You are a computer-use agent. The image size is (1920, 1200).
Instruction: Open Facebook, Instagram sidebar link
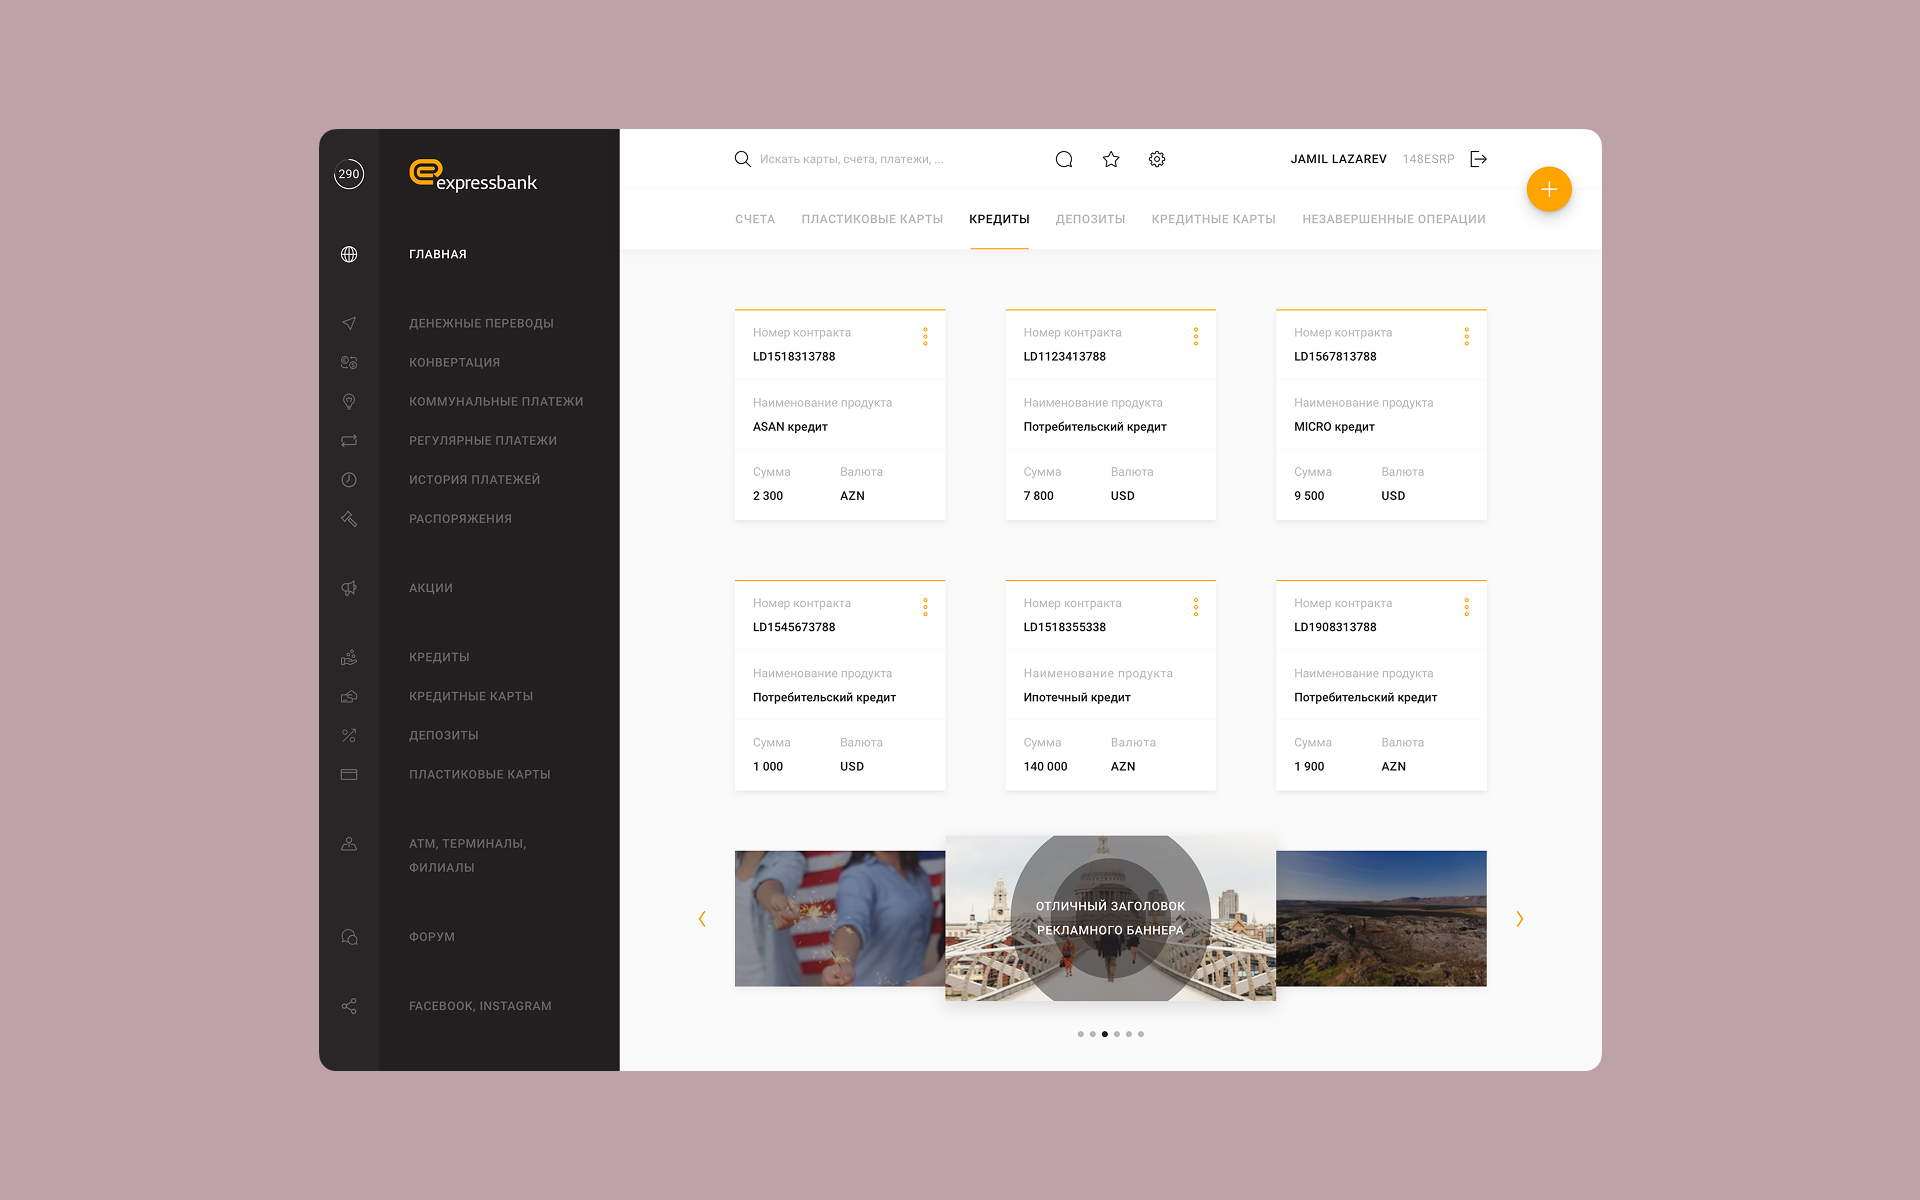pyautogui.click(x=480, y=1006)
